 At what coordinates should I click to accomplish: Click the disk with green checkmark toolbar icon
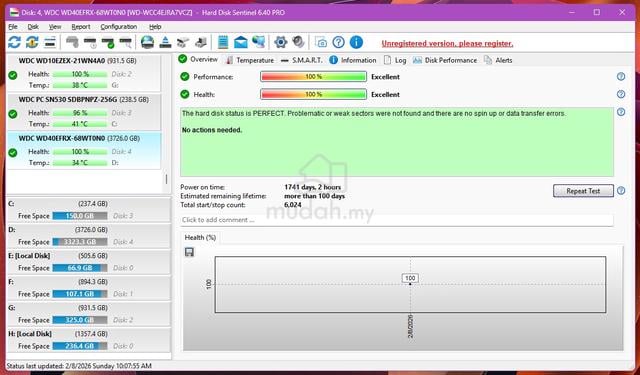click(108, 42)
